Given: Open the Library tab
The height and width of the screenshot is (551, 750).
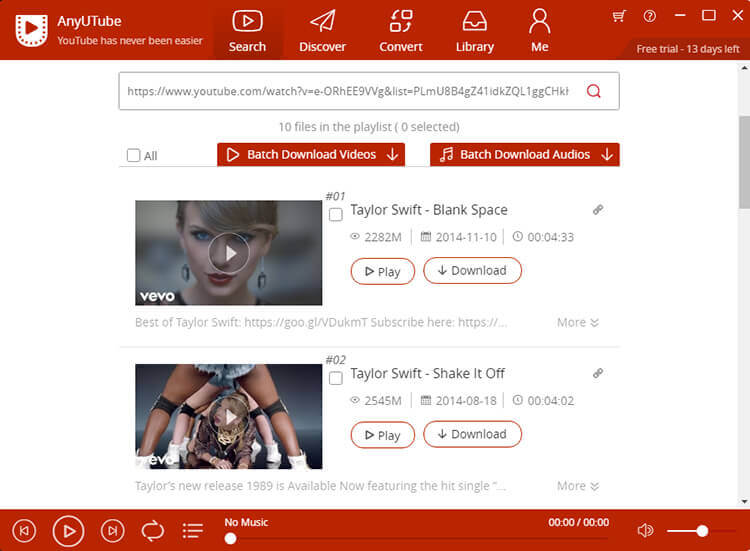Looking at the screenshot, I should (x=474, y=31).
